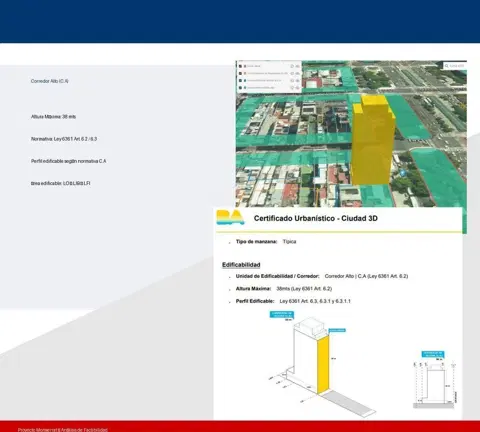Click the red color swatch of first layer
Viewport: 480px width, 432px height.
click(245, 66)
